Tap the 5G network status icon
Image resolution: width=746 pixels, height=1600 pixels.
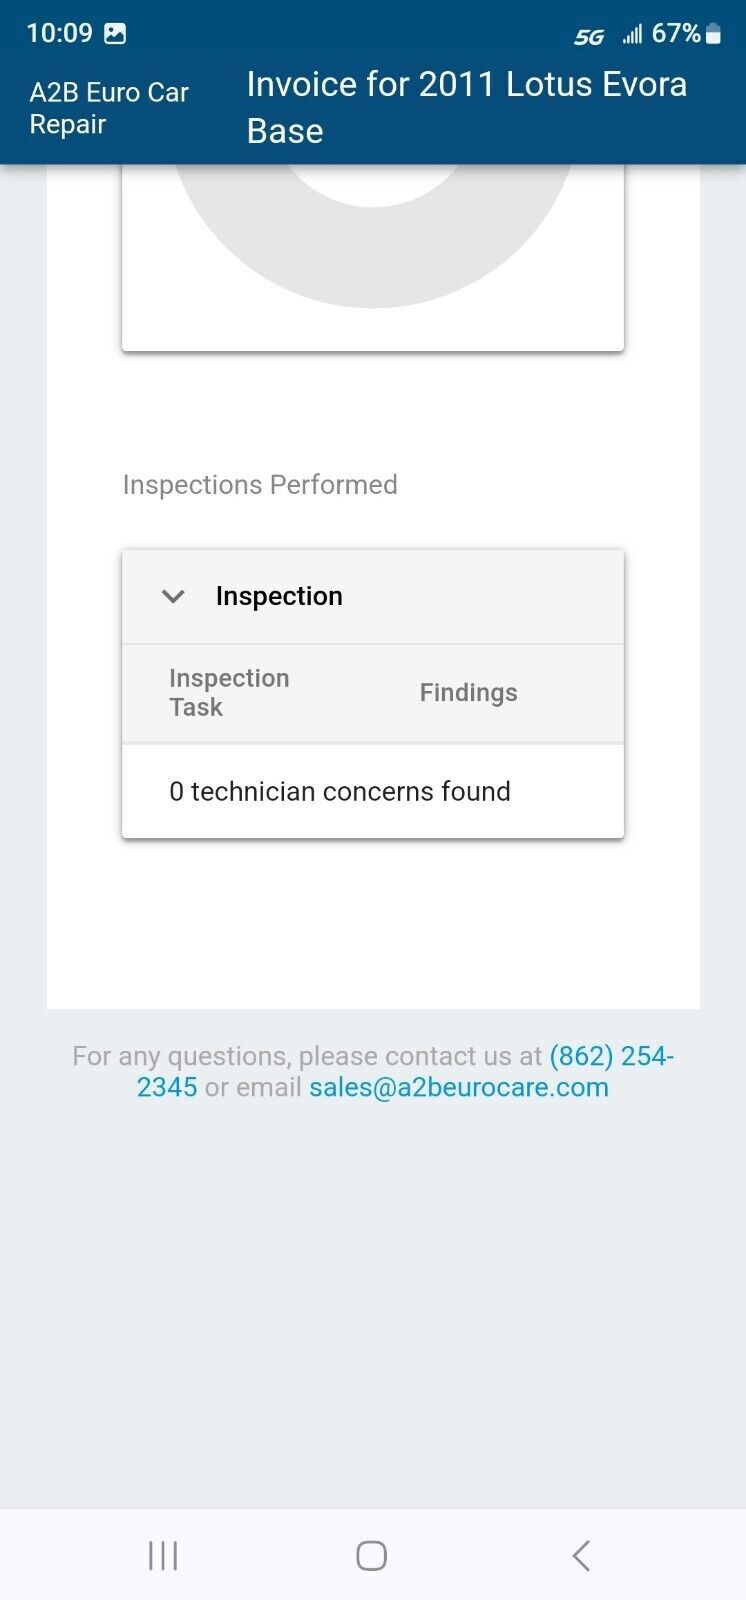[589, 37]
